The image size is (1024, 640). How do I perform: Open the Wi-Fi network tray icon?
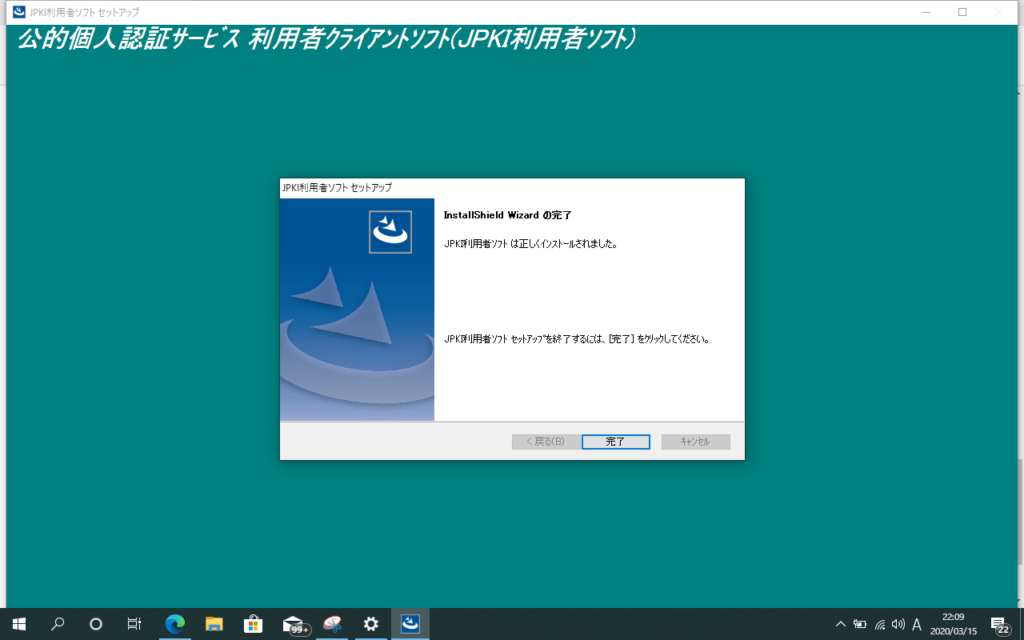click(x=880, y=624)
